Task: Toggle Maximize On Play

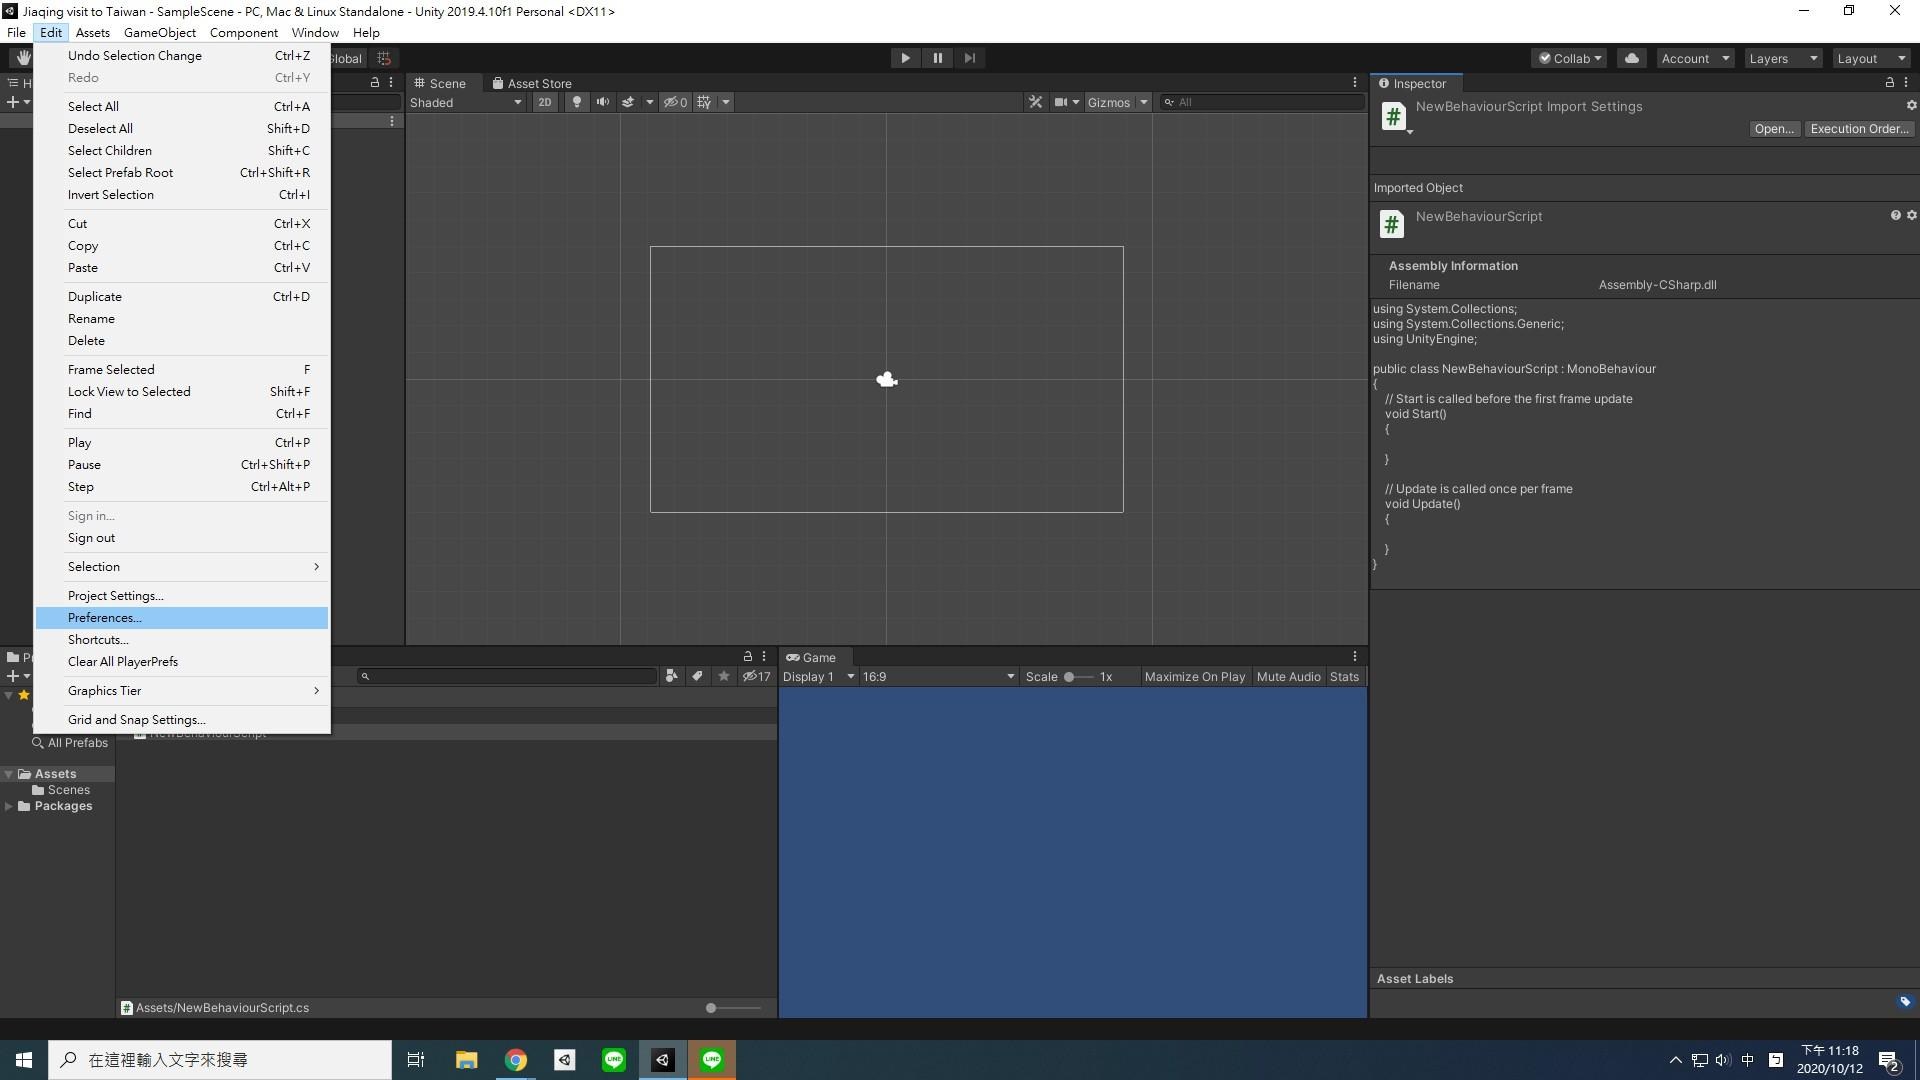Action: pyautogui.click(x=1194, y=677)
